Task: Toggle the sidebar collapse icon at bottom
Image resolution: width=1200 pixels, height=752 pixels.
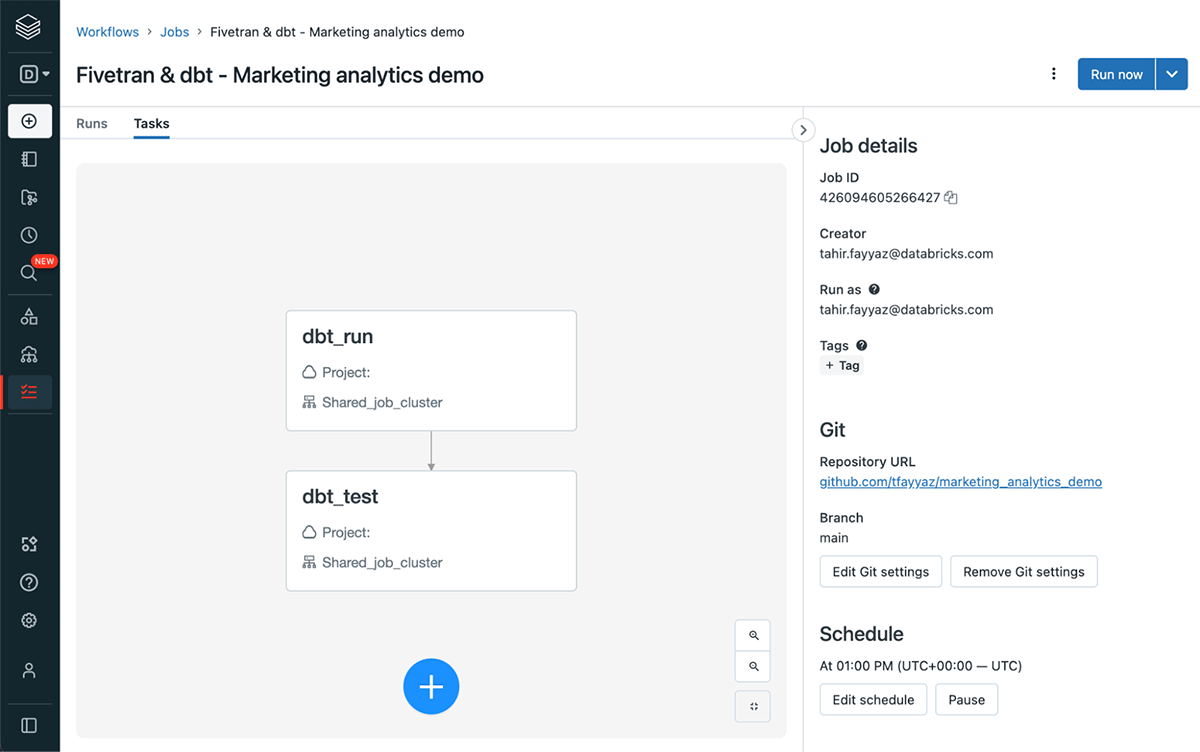Action: [29, 725]
